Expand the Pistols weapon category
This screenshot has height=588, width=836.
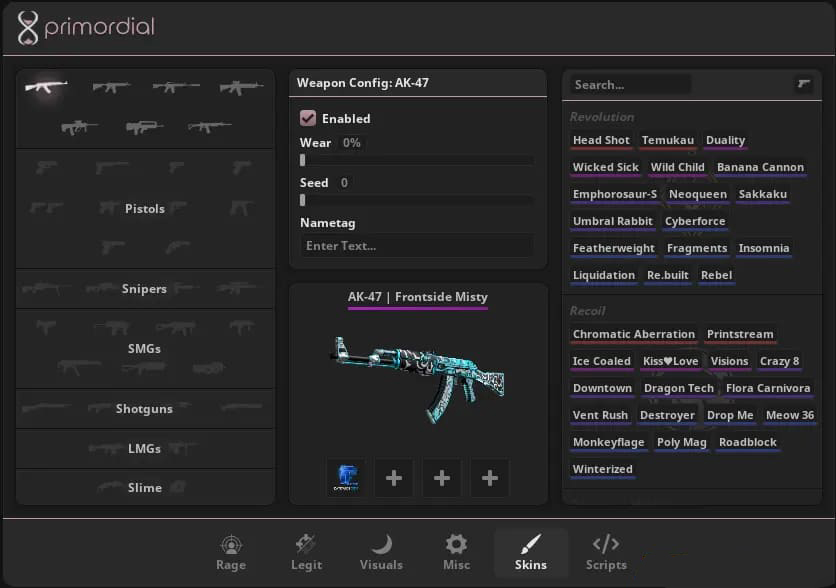pyautogui.click(x=145, y=208)
